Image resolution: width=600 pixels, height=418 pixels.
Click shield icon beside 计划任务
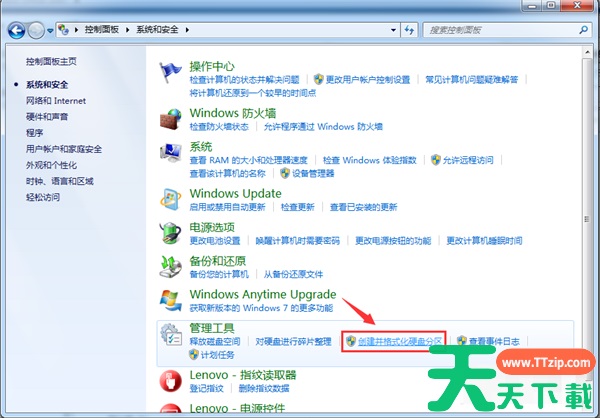tap(194, 354)
